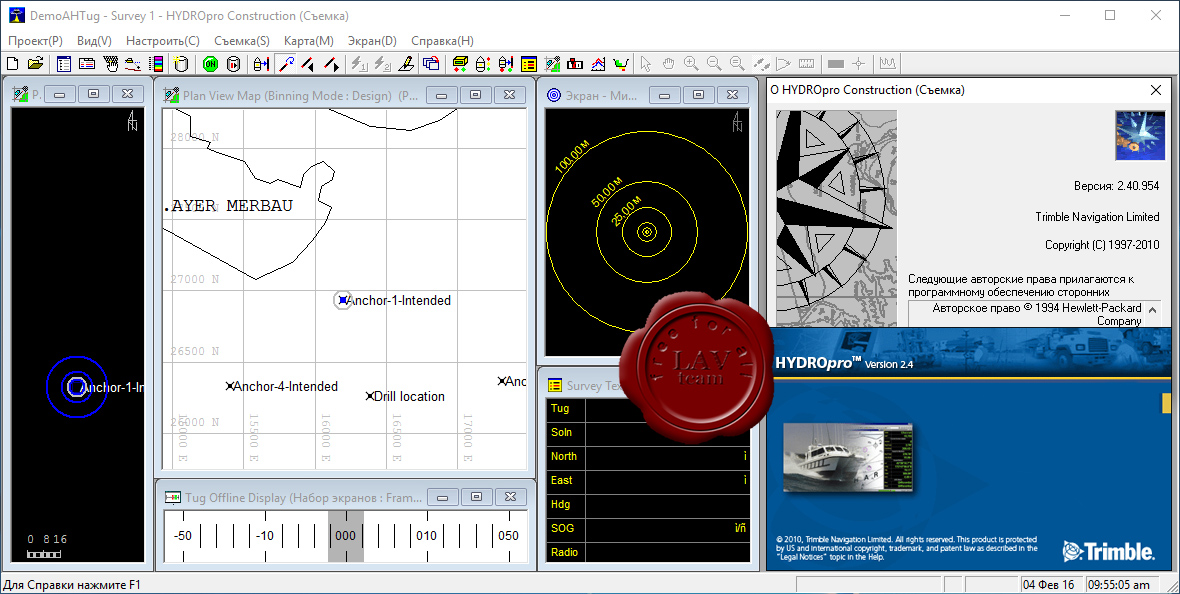This screenshot has height=594, width=1180.
Task: Click the vessel-to-line navigation icon
Action: 261,64
